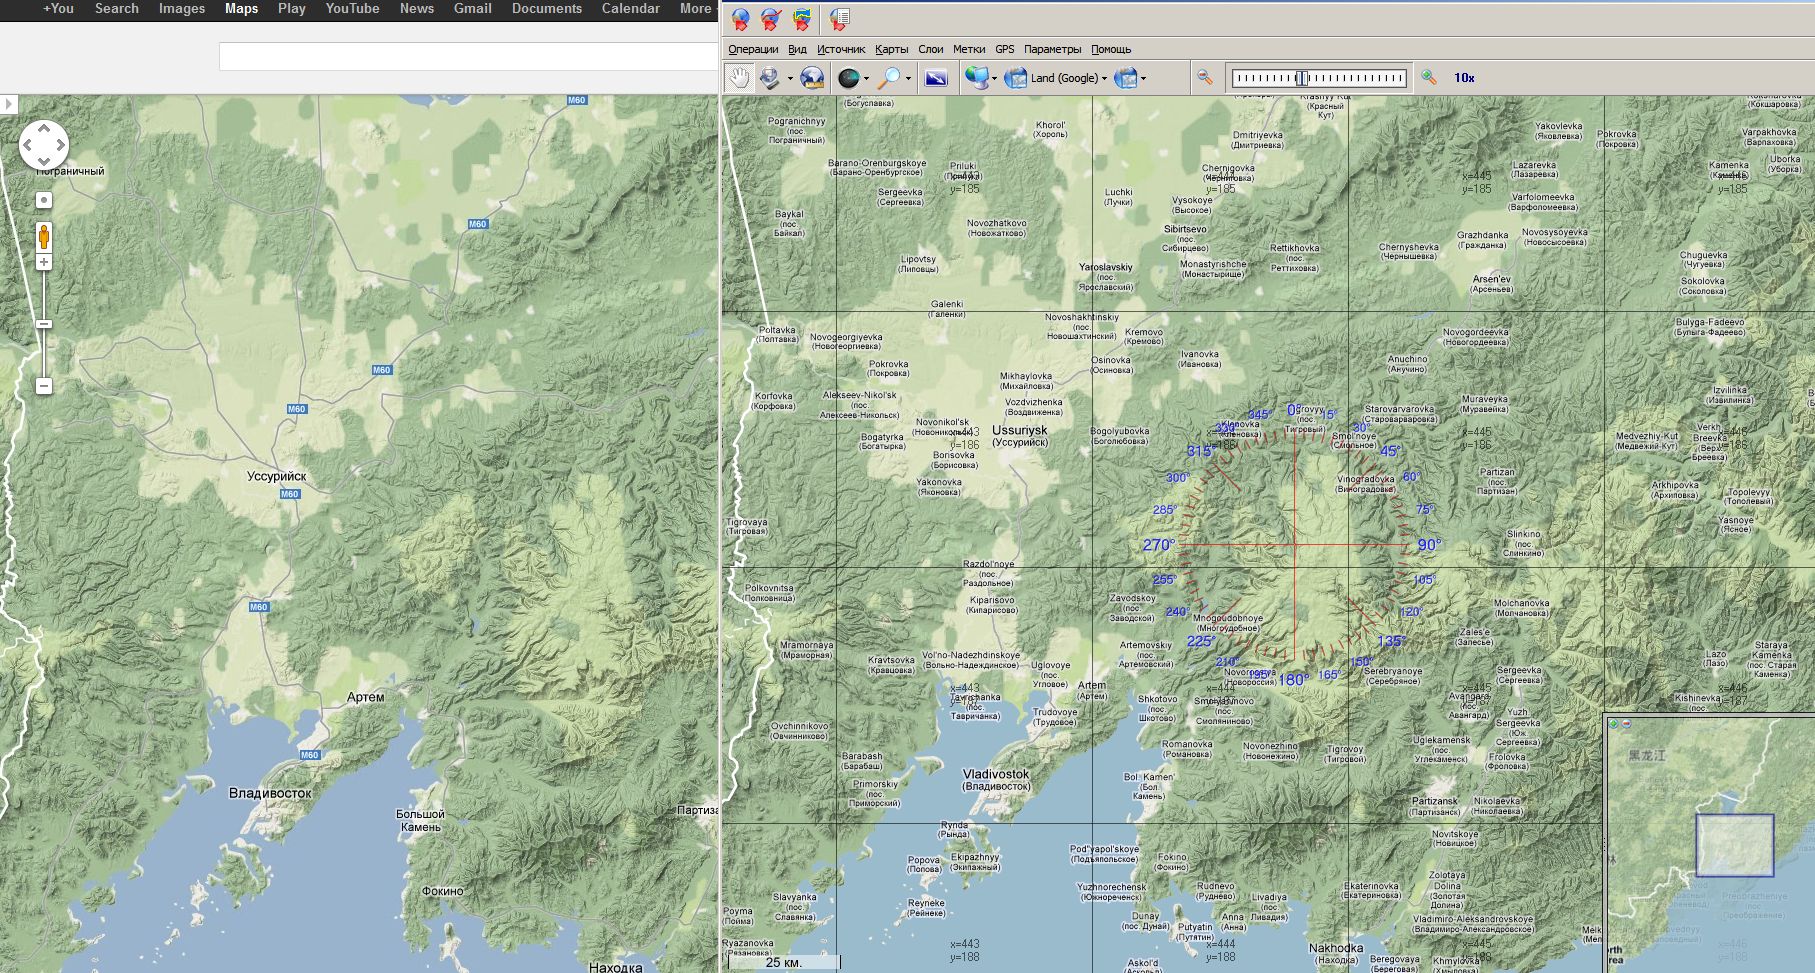Click the red minus button on minimap

[x=1626, y=723]
